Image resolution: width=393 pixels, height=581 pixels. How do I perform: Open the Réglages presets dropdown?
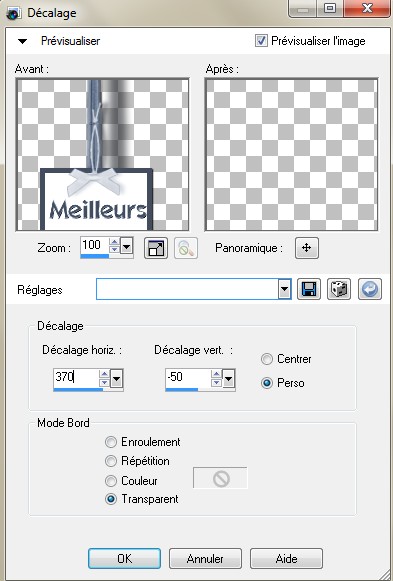(284, 289)
